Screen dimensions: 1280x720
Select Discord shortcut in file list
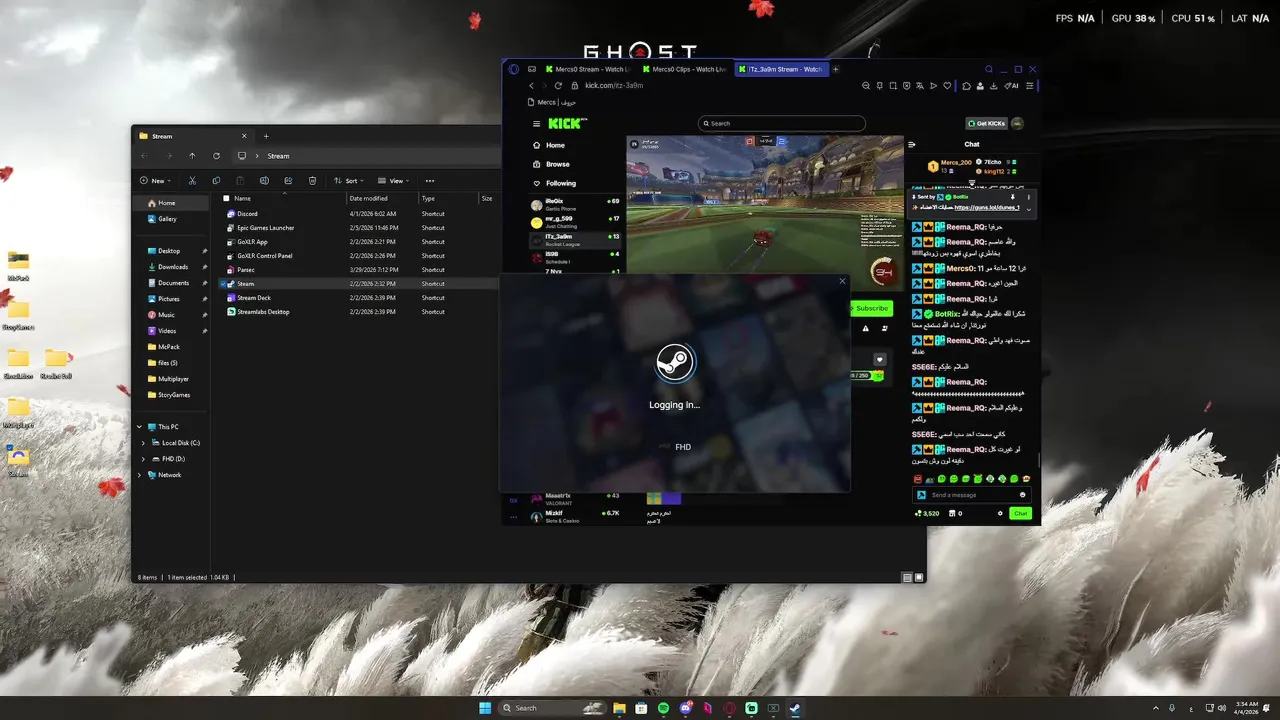[x=247, y=214]
